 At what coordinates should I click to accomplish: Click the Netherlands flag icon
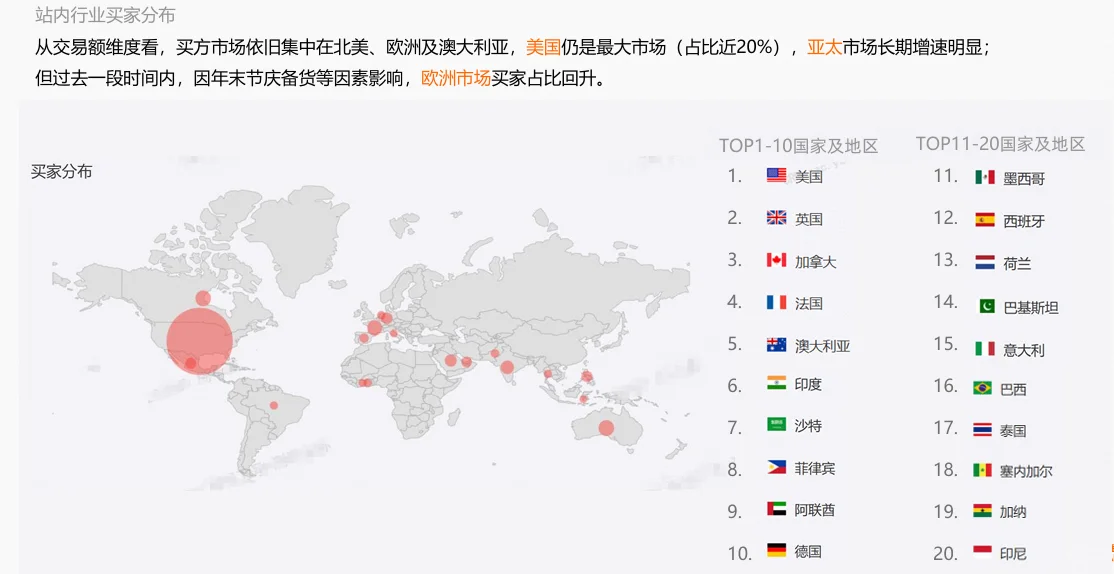coord(985,262)
